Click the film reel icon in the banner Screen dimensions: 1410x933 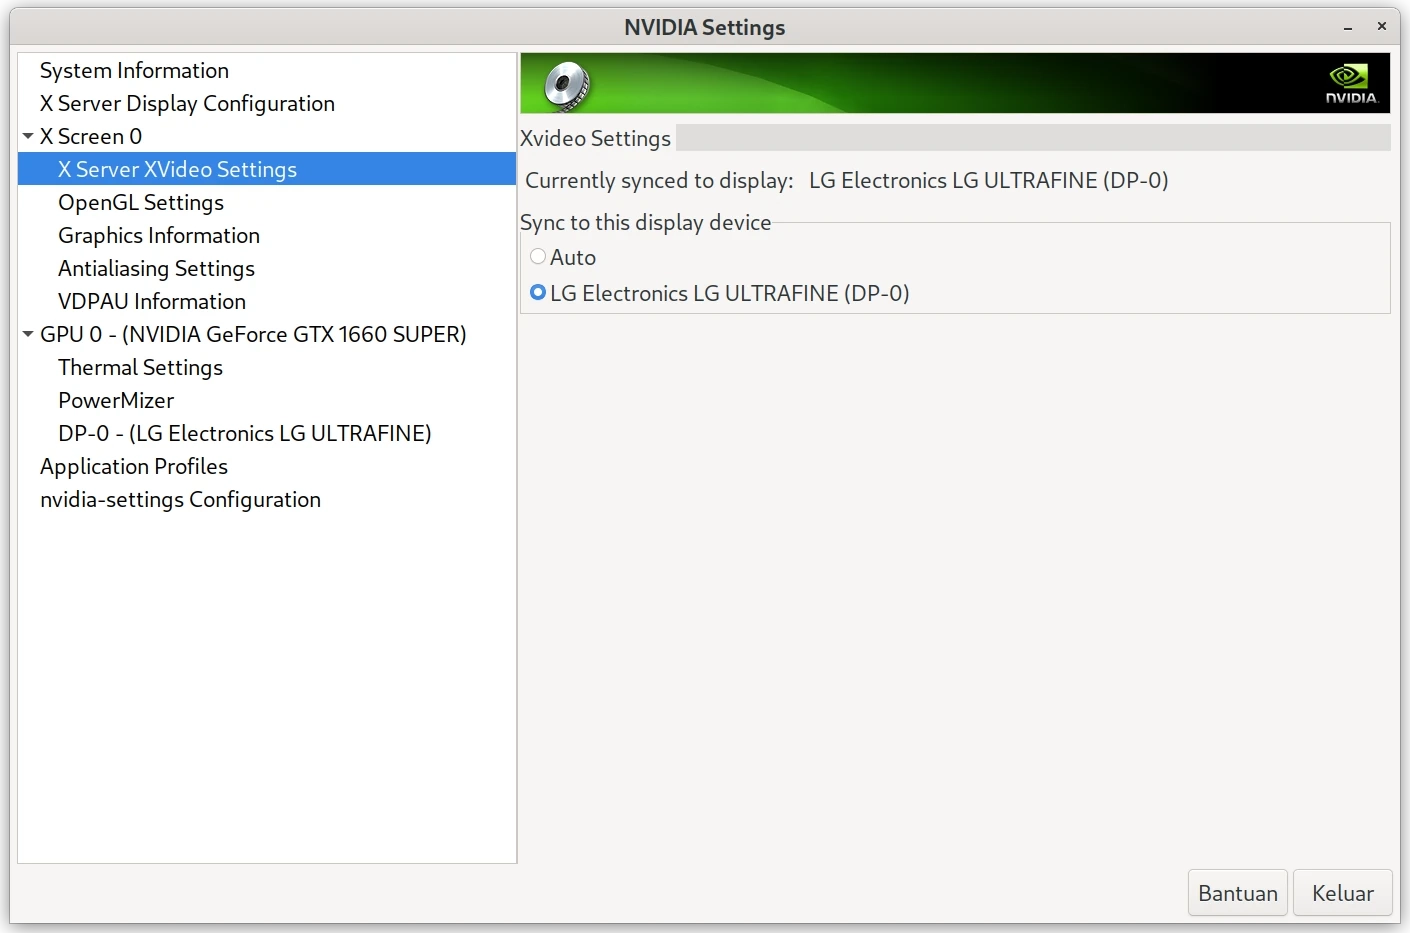(x=565, y=83)
